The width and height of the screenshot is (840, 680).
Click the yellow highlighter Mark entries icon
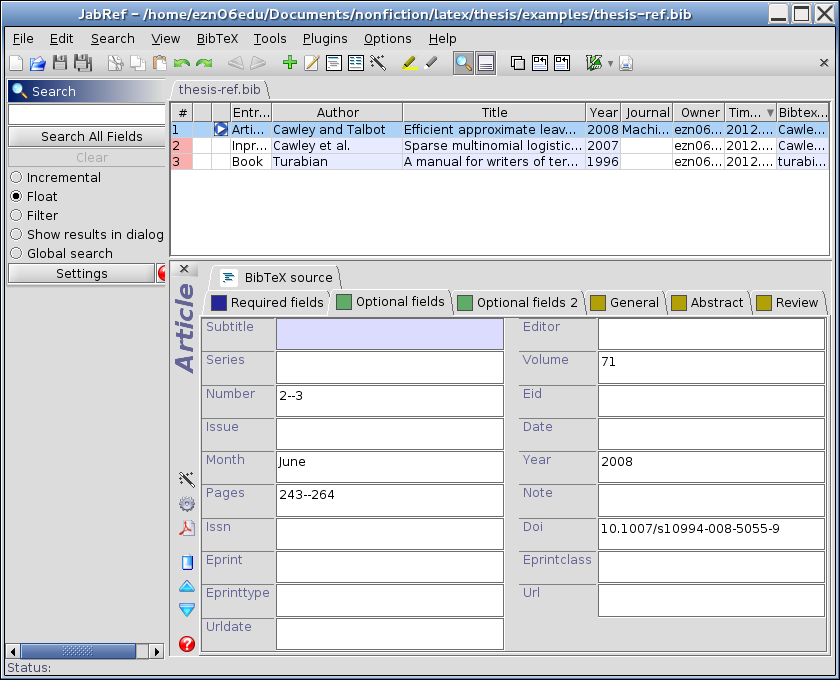(x=409, y=63)
